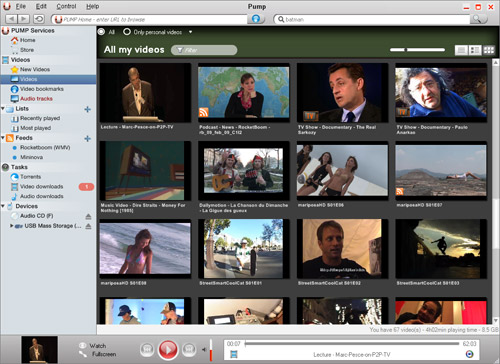Open Mininova feed
Screen dimensions: 500x364
[x=31, y=157]
